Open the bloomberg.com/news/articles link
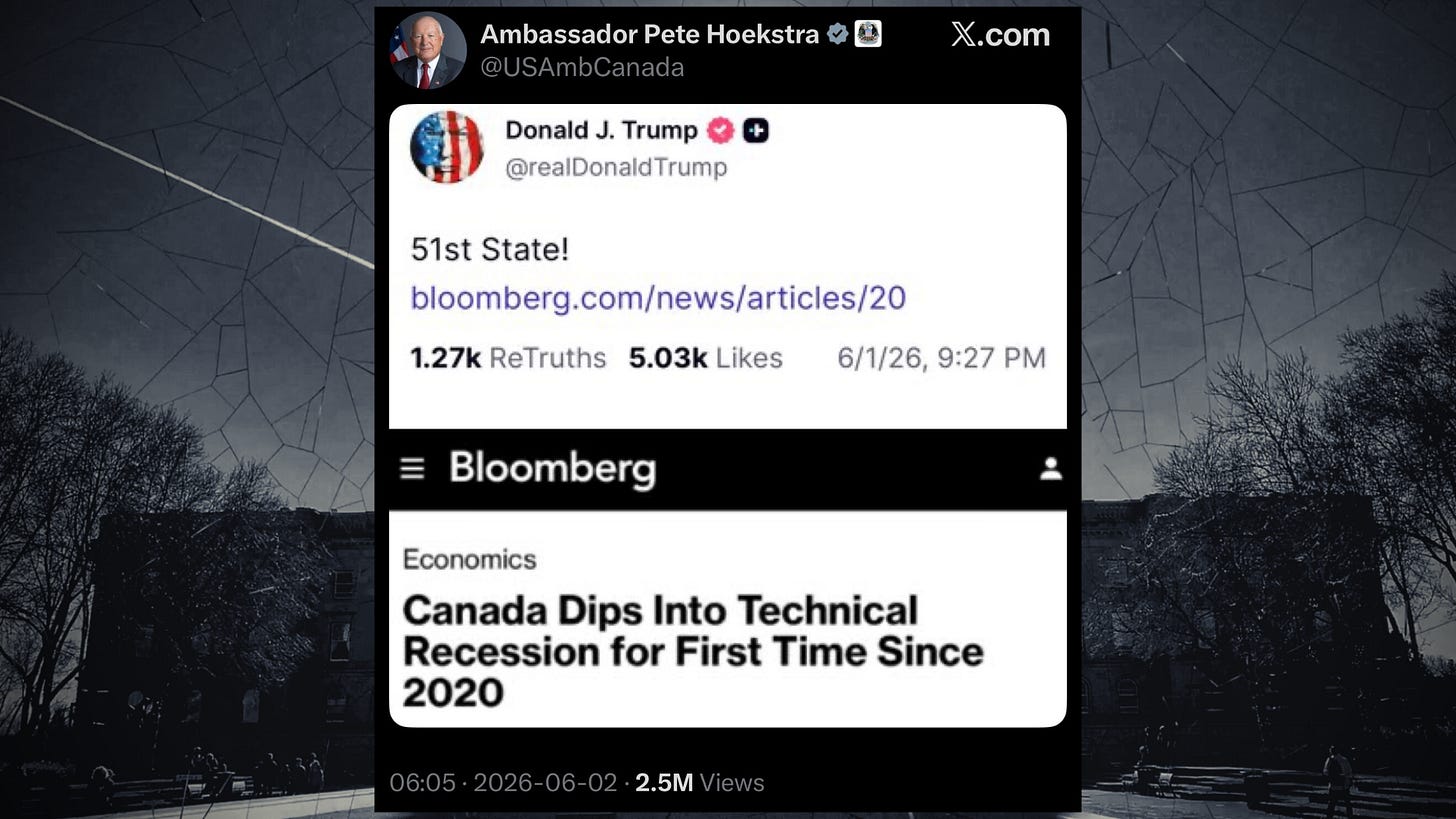The image size is (1456, 819). [658, 297]
